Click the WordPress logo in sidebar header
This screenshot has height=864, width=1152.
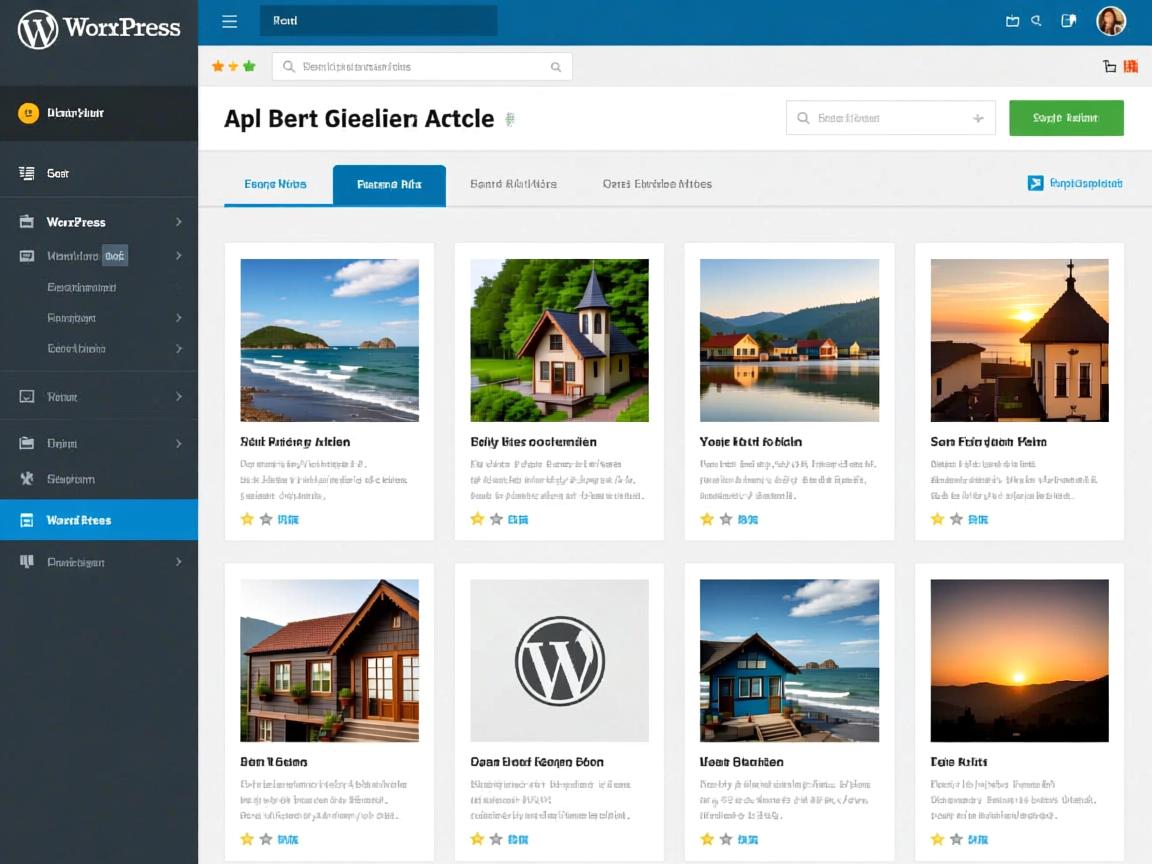(x=38, y=29)
